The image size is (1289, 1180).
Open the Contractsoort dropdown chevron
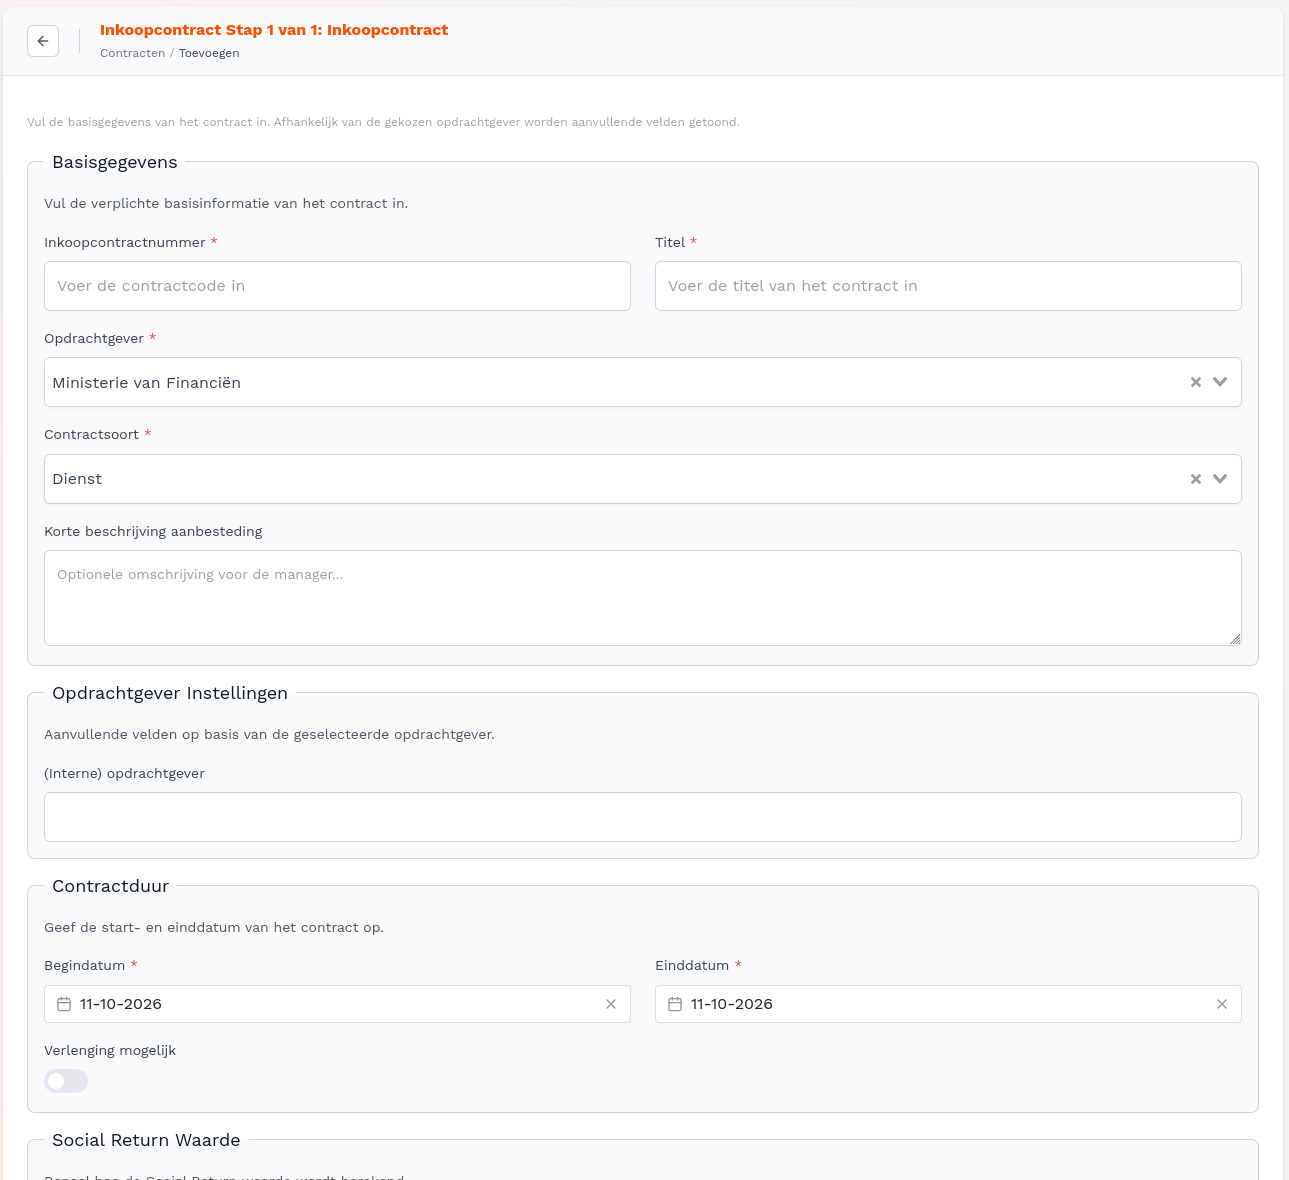[1220, 479]
